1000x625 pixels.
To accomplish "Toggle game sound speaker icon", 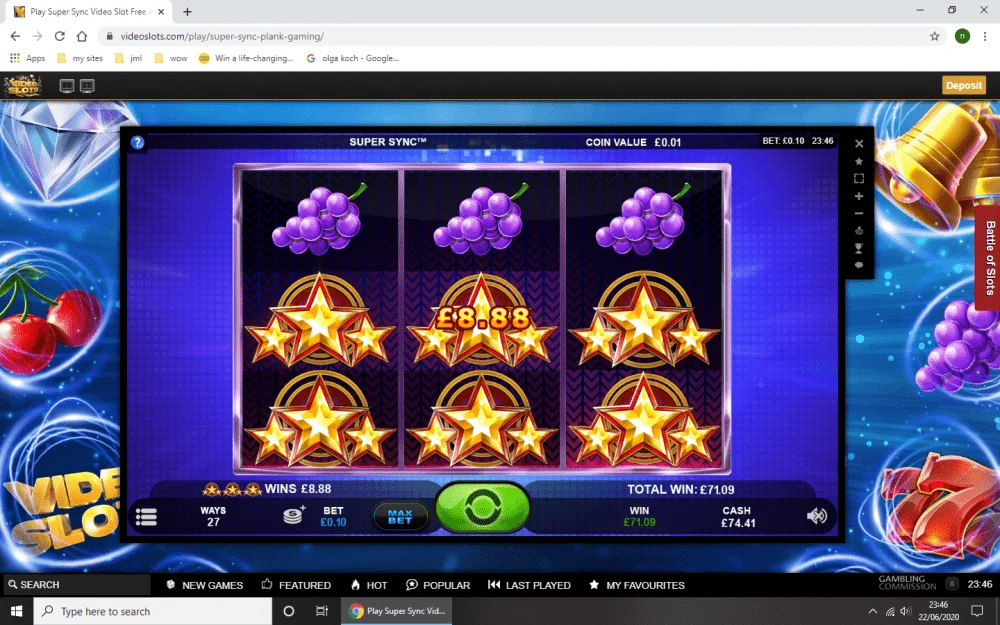I will 817,516.
